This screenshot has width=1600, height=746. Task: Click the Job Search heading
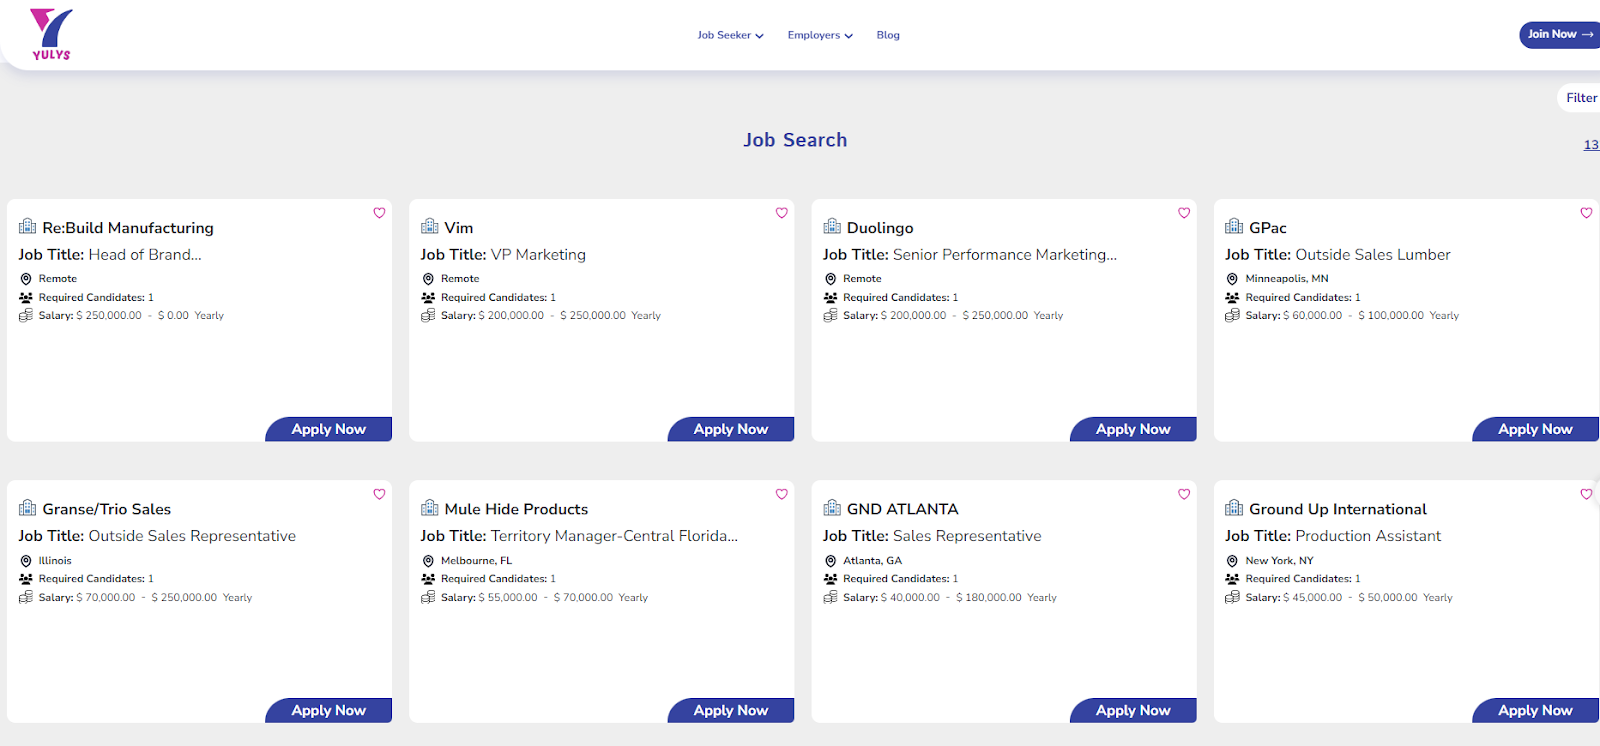[795, 140]
